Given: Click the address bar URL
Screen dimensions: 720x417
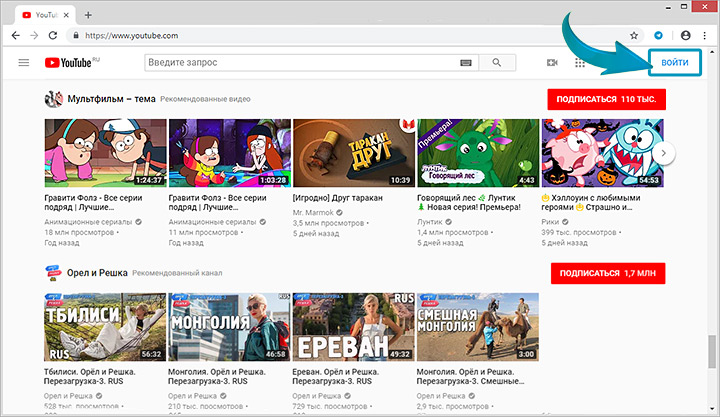Looking at the screenshot, I should pyautogui.click(x=131, y=35).
